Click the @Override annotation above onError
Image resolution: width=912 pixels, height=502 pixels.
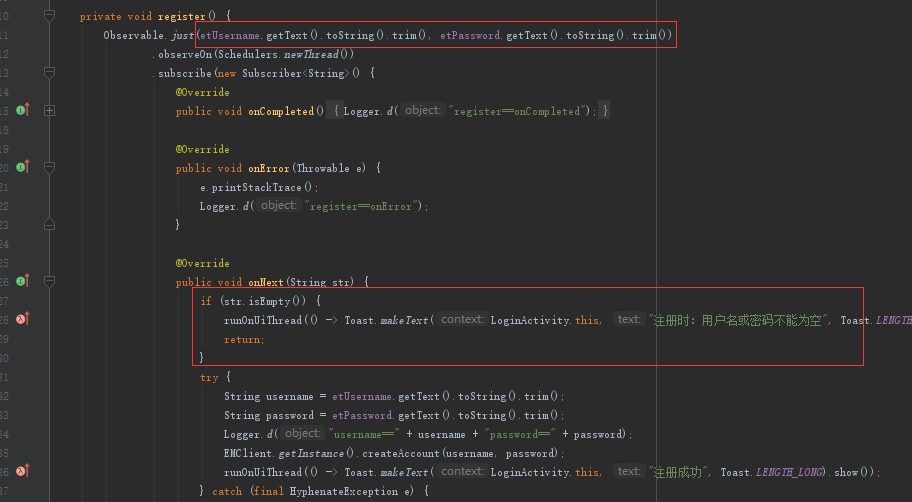coord(202,149)
